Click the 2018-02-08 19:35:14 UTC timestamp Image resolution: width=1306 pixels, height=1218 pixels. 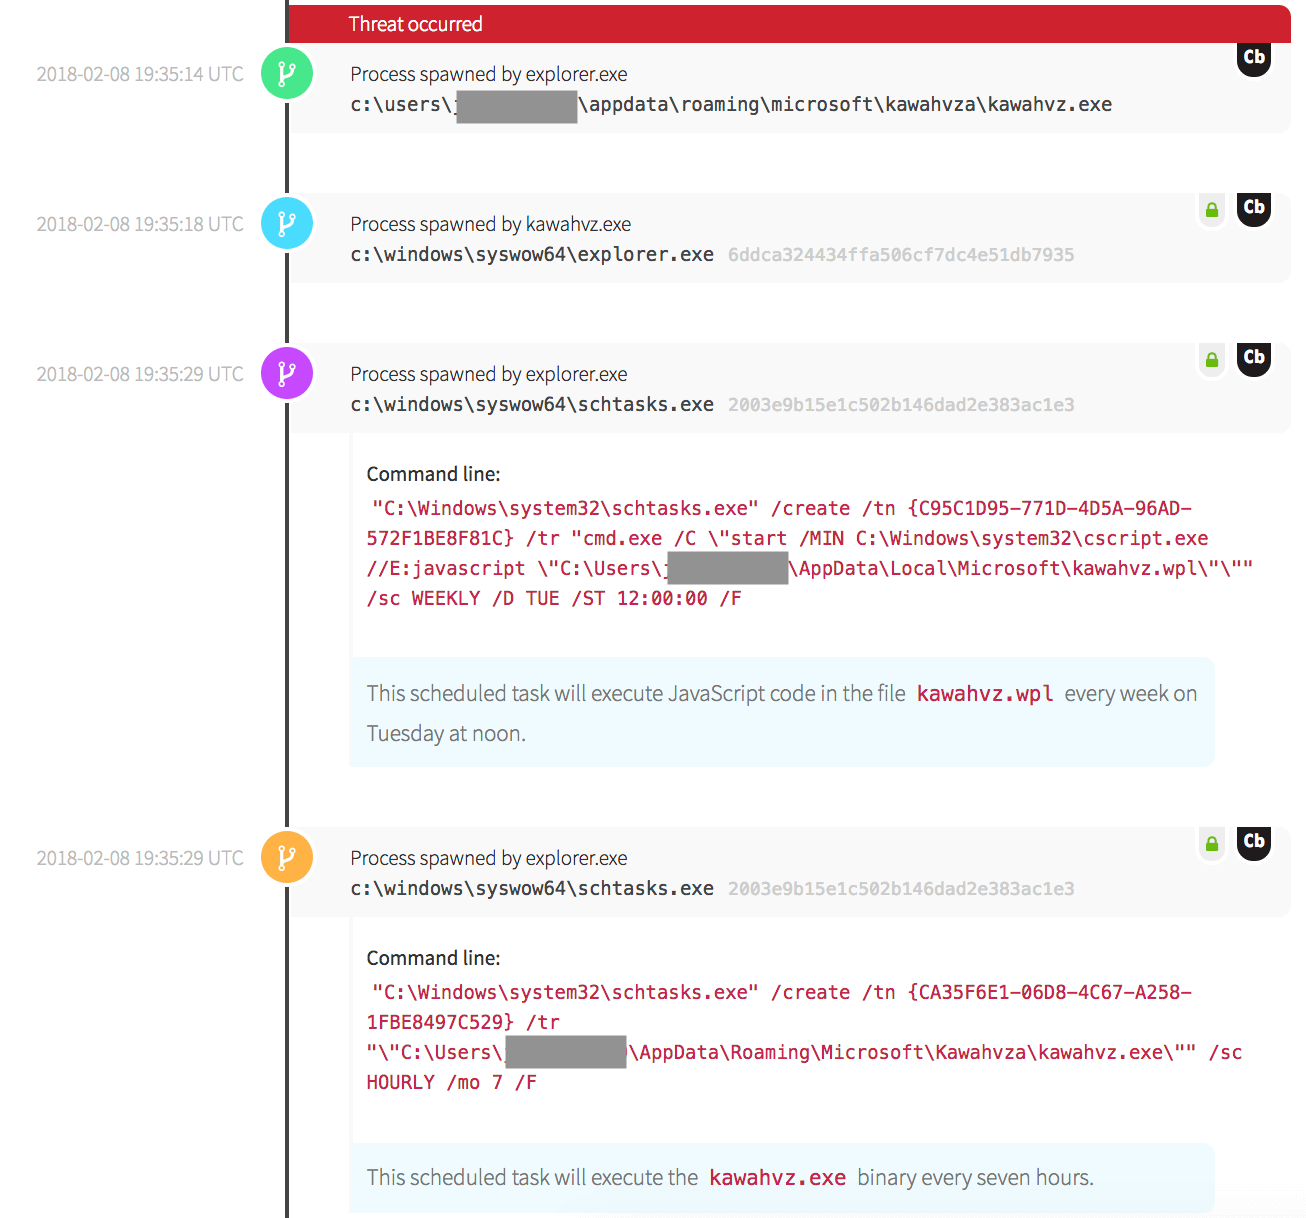[140, 74]
